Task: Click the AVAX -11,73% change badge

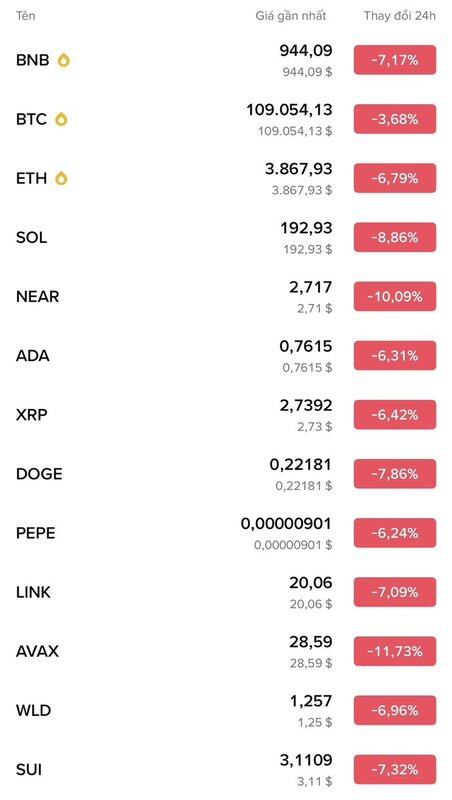Action: pos(395,652)
